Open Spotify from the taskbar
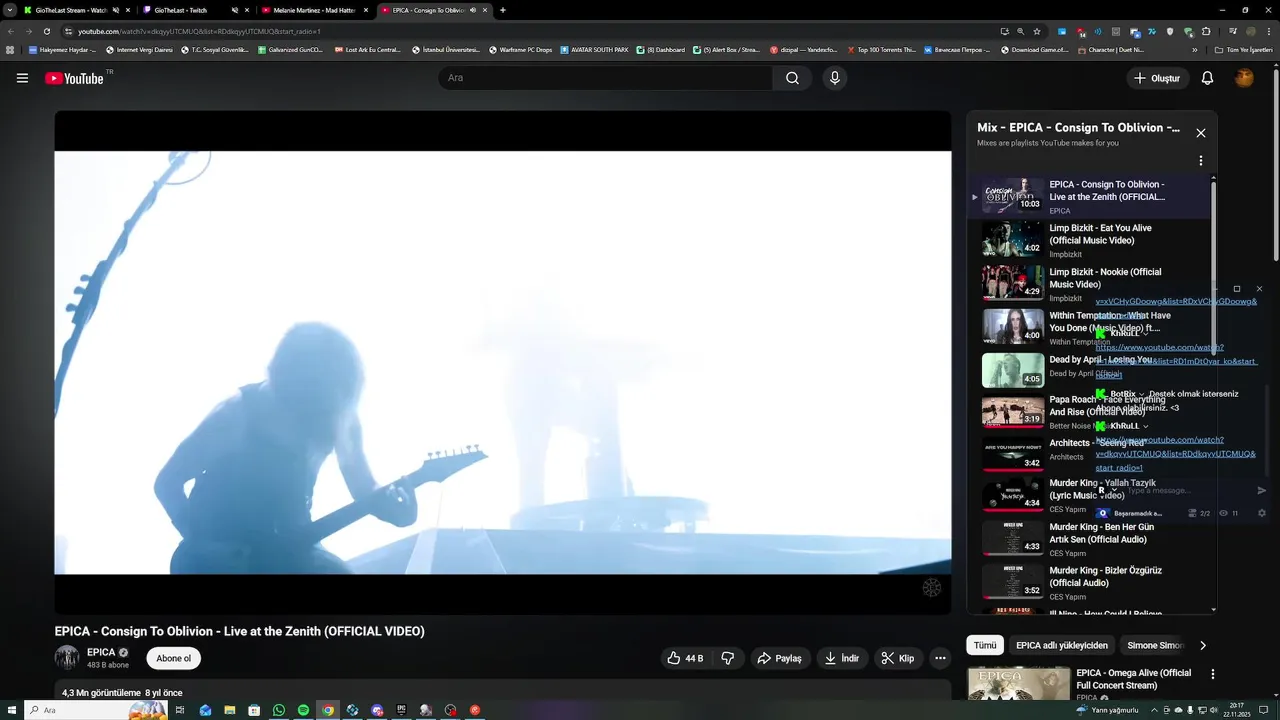The image size is (1280, 720). click(303, 710)
